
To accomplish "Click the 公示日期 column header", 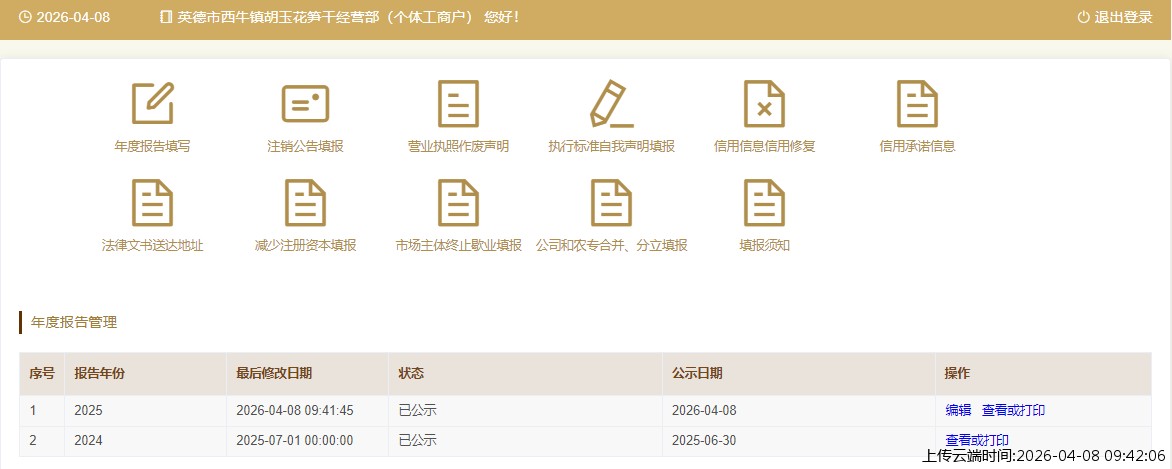I will click(x=697, y=373).
